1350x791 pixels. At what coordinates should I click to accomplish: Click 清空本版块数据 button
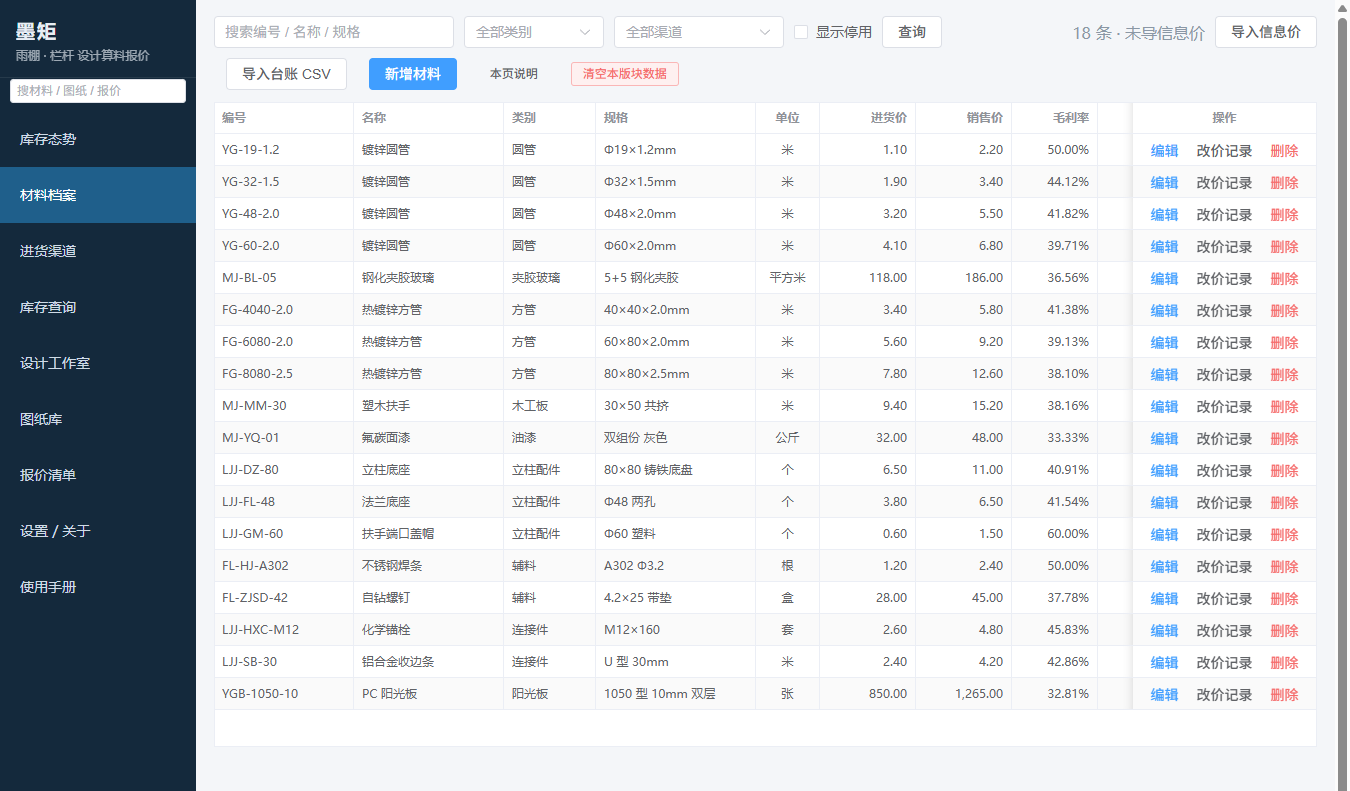click(x=625, y=74)
